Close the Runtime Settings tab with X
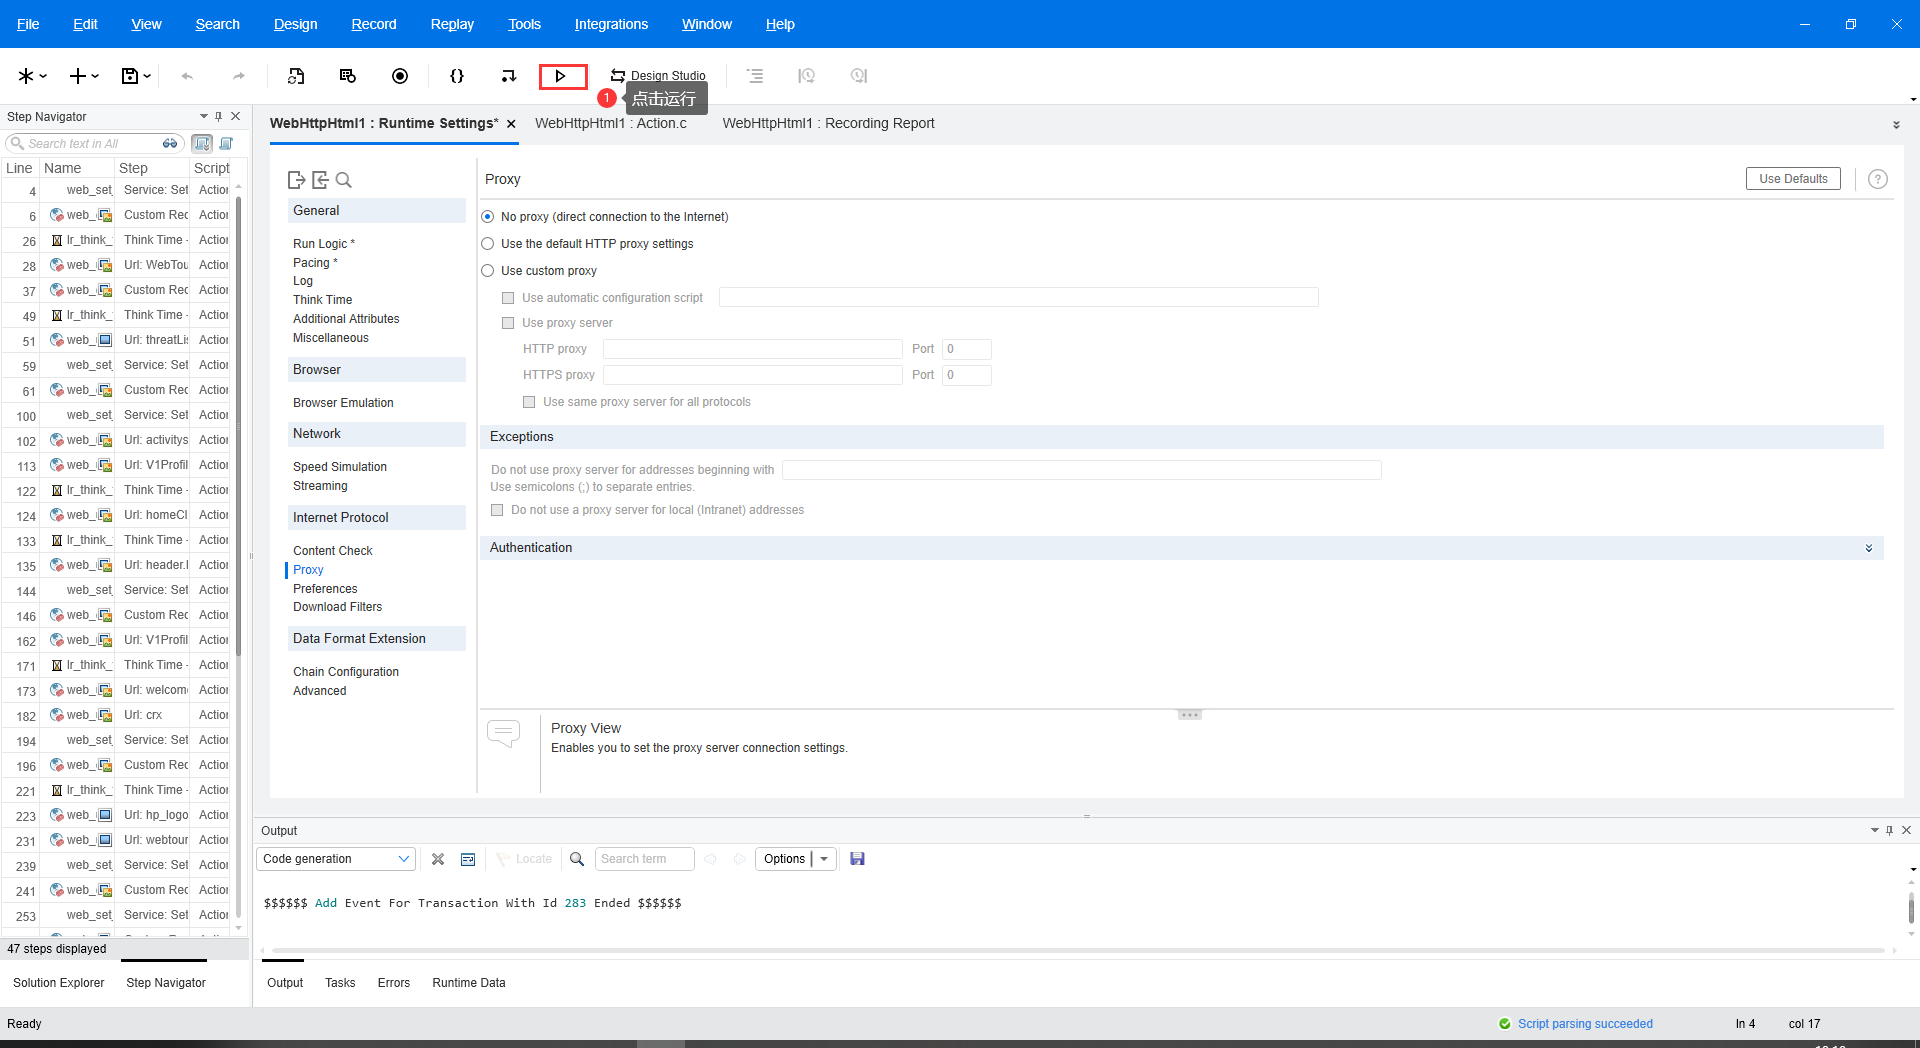This screenshot has height=1048, width=1920. click(511, 124)
